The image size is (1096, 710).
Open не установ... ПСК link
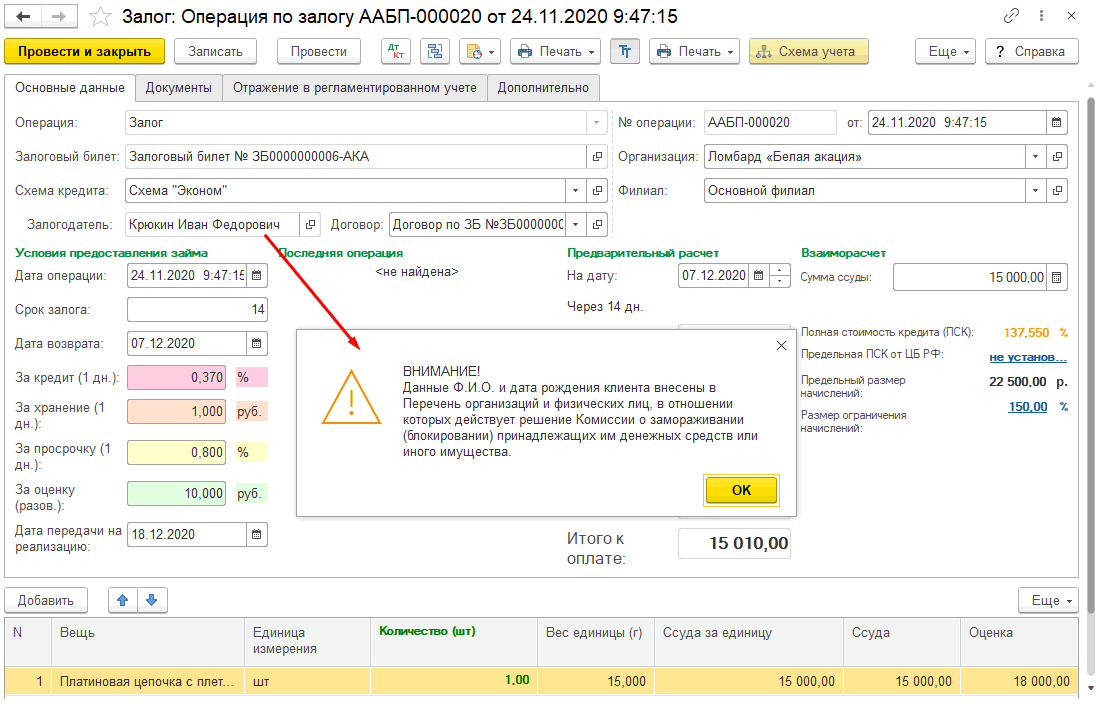coord(1028,357)
